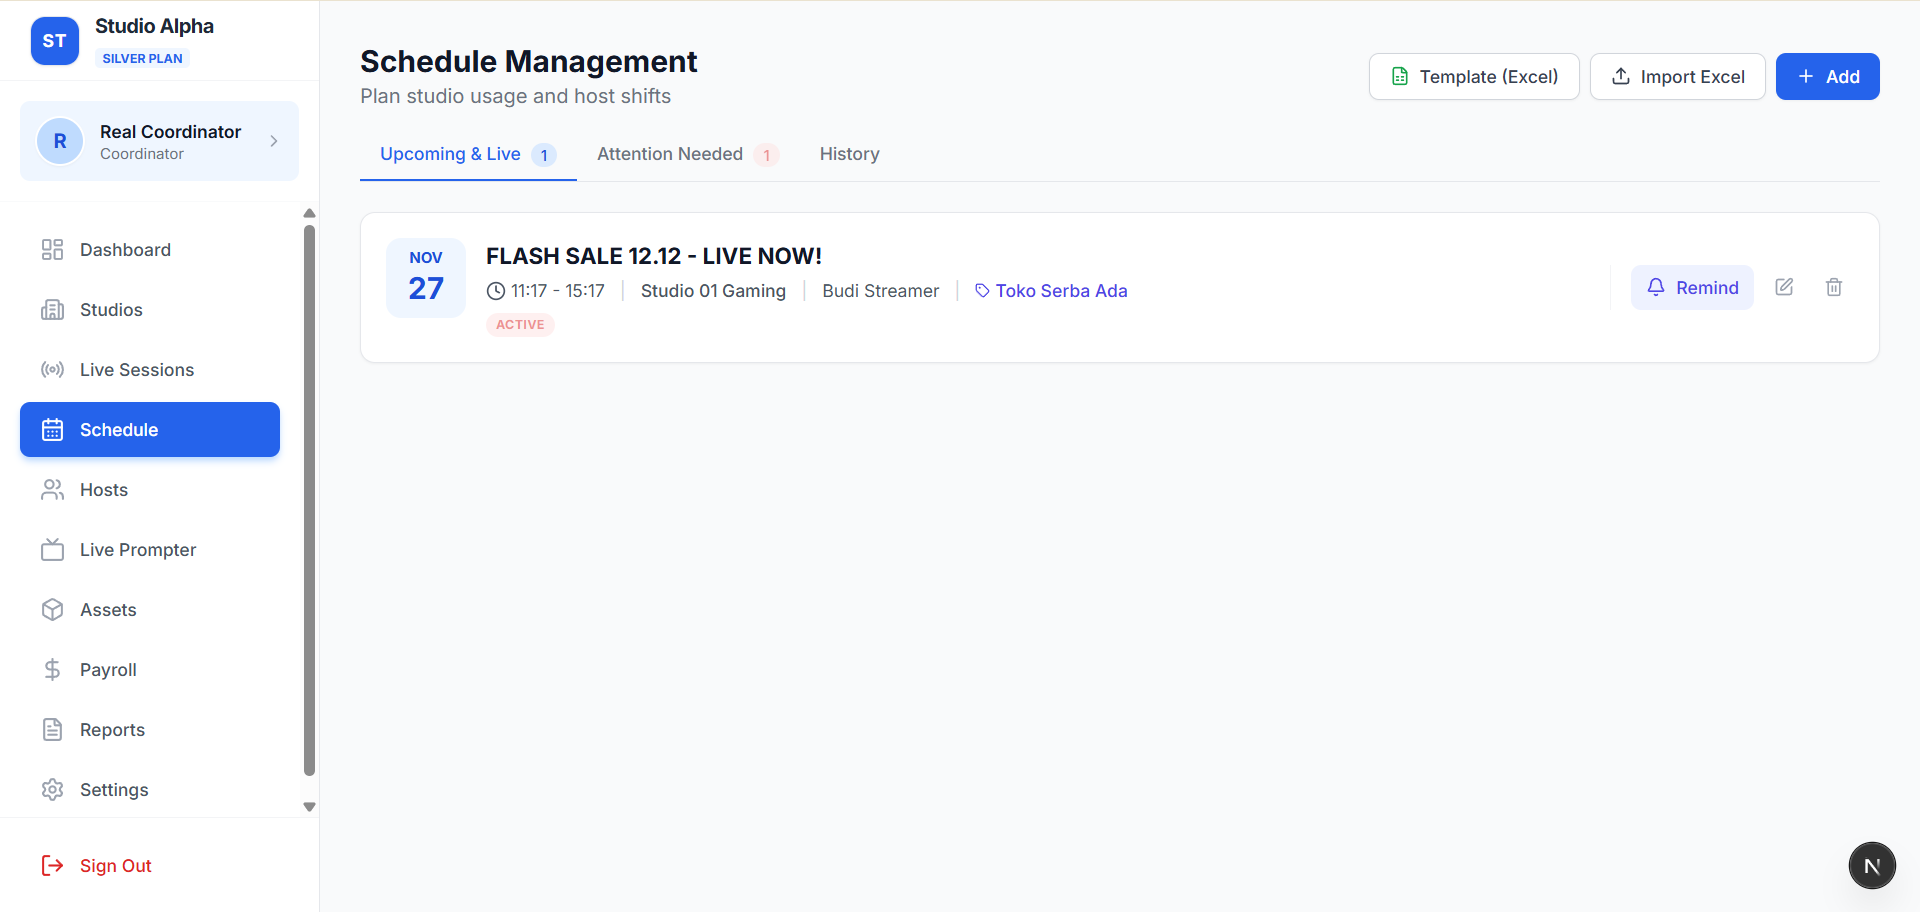The height and width of the screenshot is (912, 1920).
Task: Click Import Excel button
Action: 1677,77
